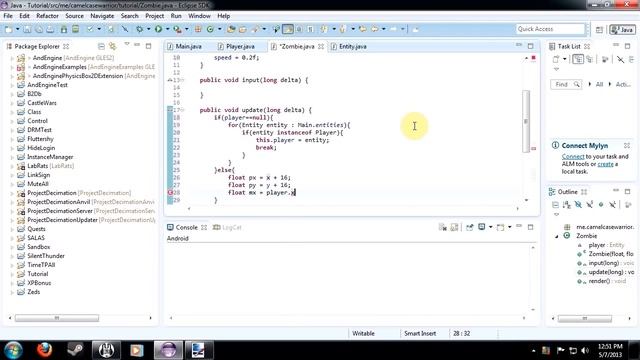Click the Java perspective button
Screen dimensions: 640x360
point(622,29)
